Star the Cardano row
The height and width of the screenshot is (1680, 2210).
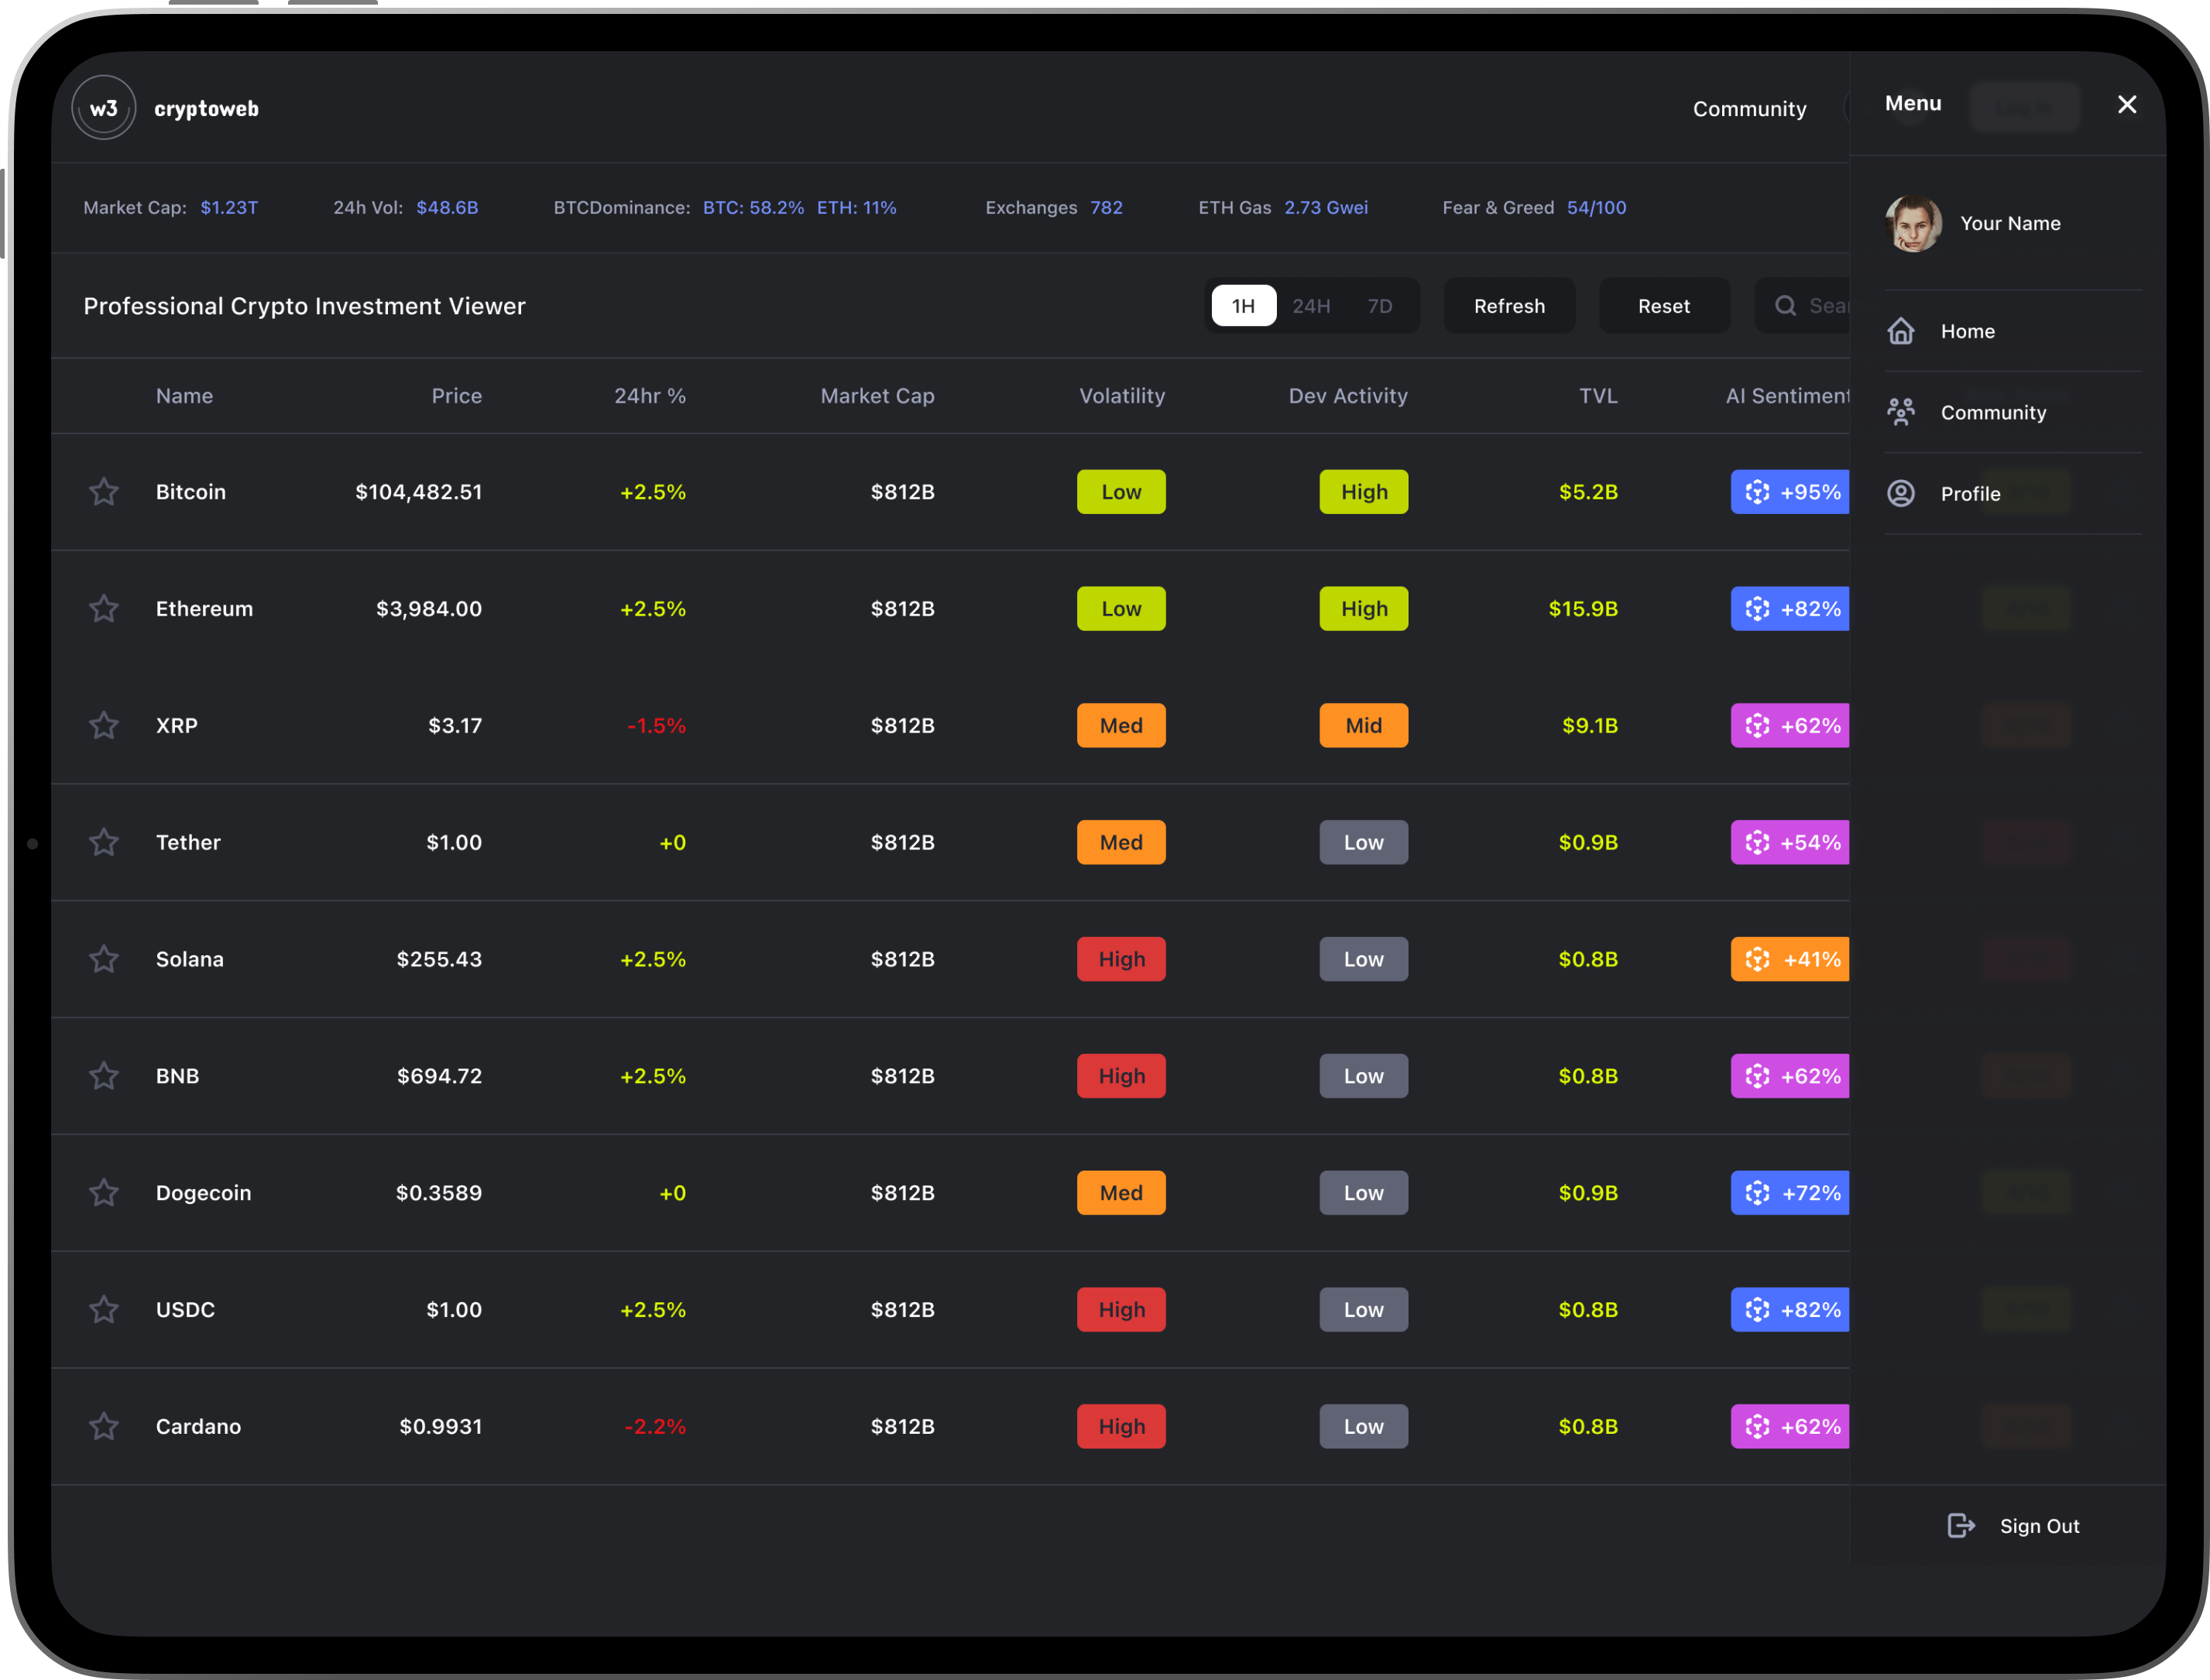[104, 1426]
